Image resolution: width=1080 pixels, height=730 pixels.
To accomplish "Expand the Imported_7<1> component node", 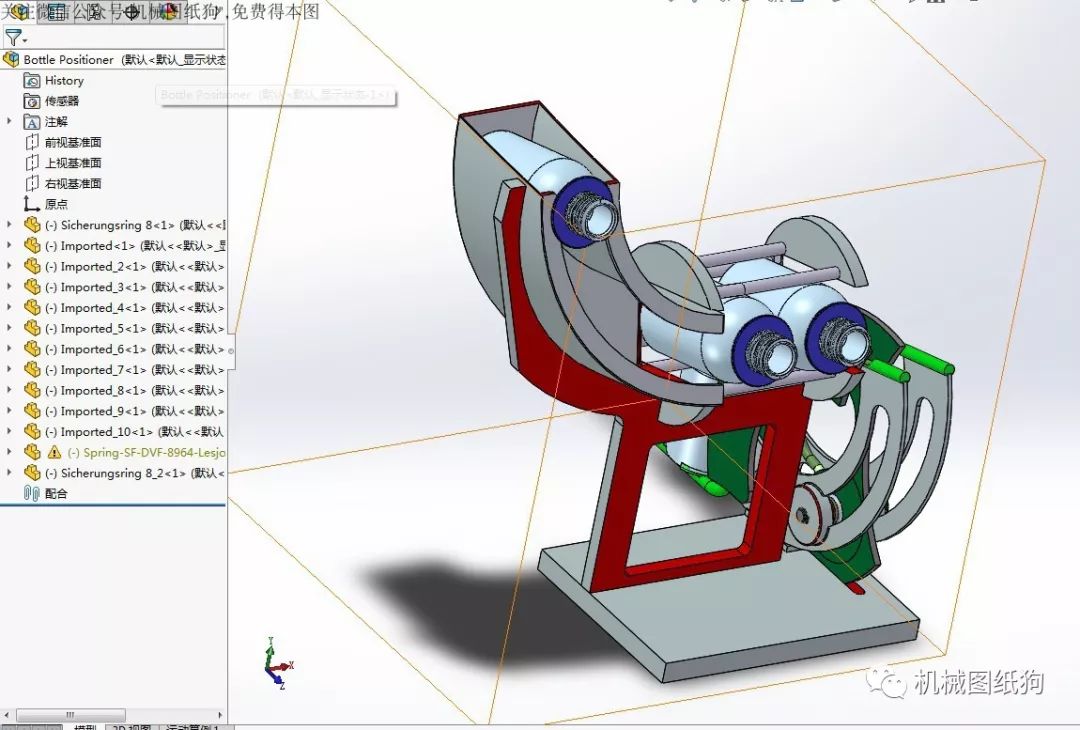I will pyautogui.click(x=9, y=369).
